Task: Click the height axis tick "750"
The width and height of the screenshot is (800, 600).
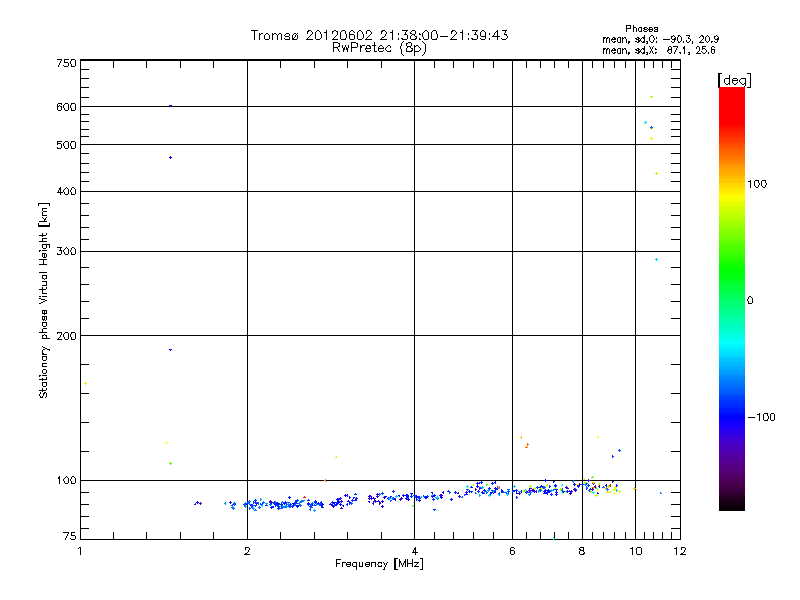Action: pos(66,63)
